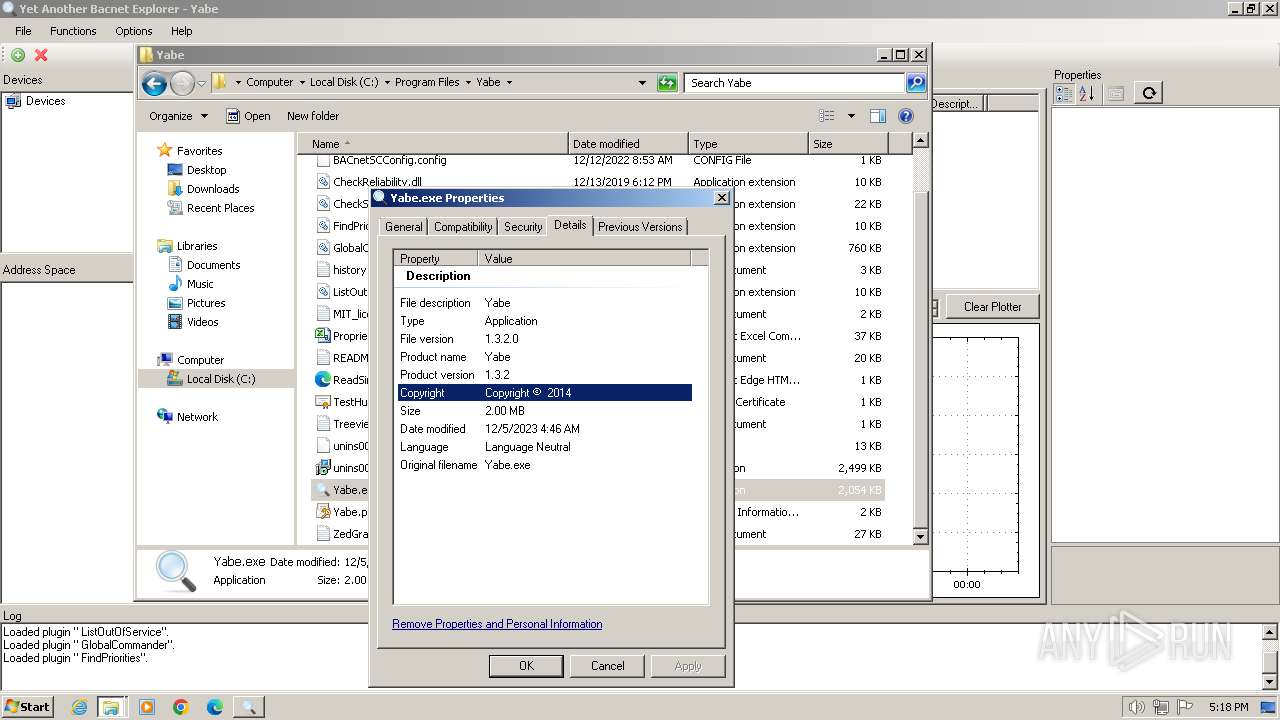The image size is (1280, 720).
Task: Click into the Search Yabe field
Action: click(x=795, y=83)
